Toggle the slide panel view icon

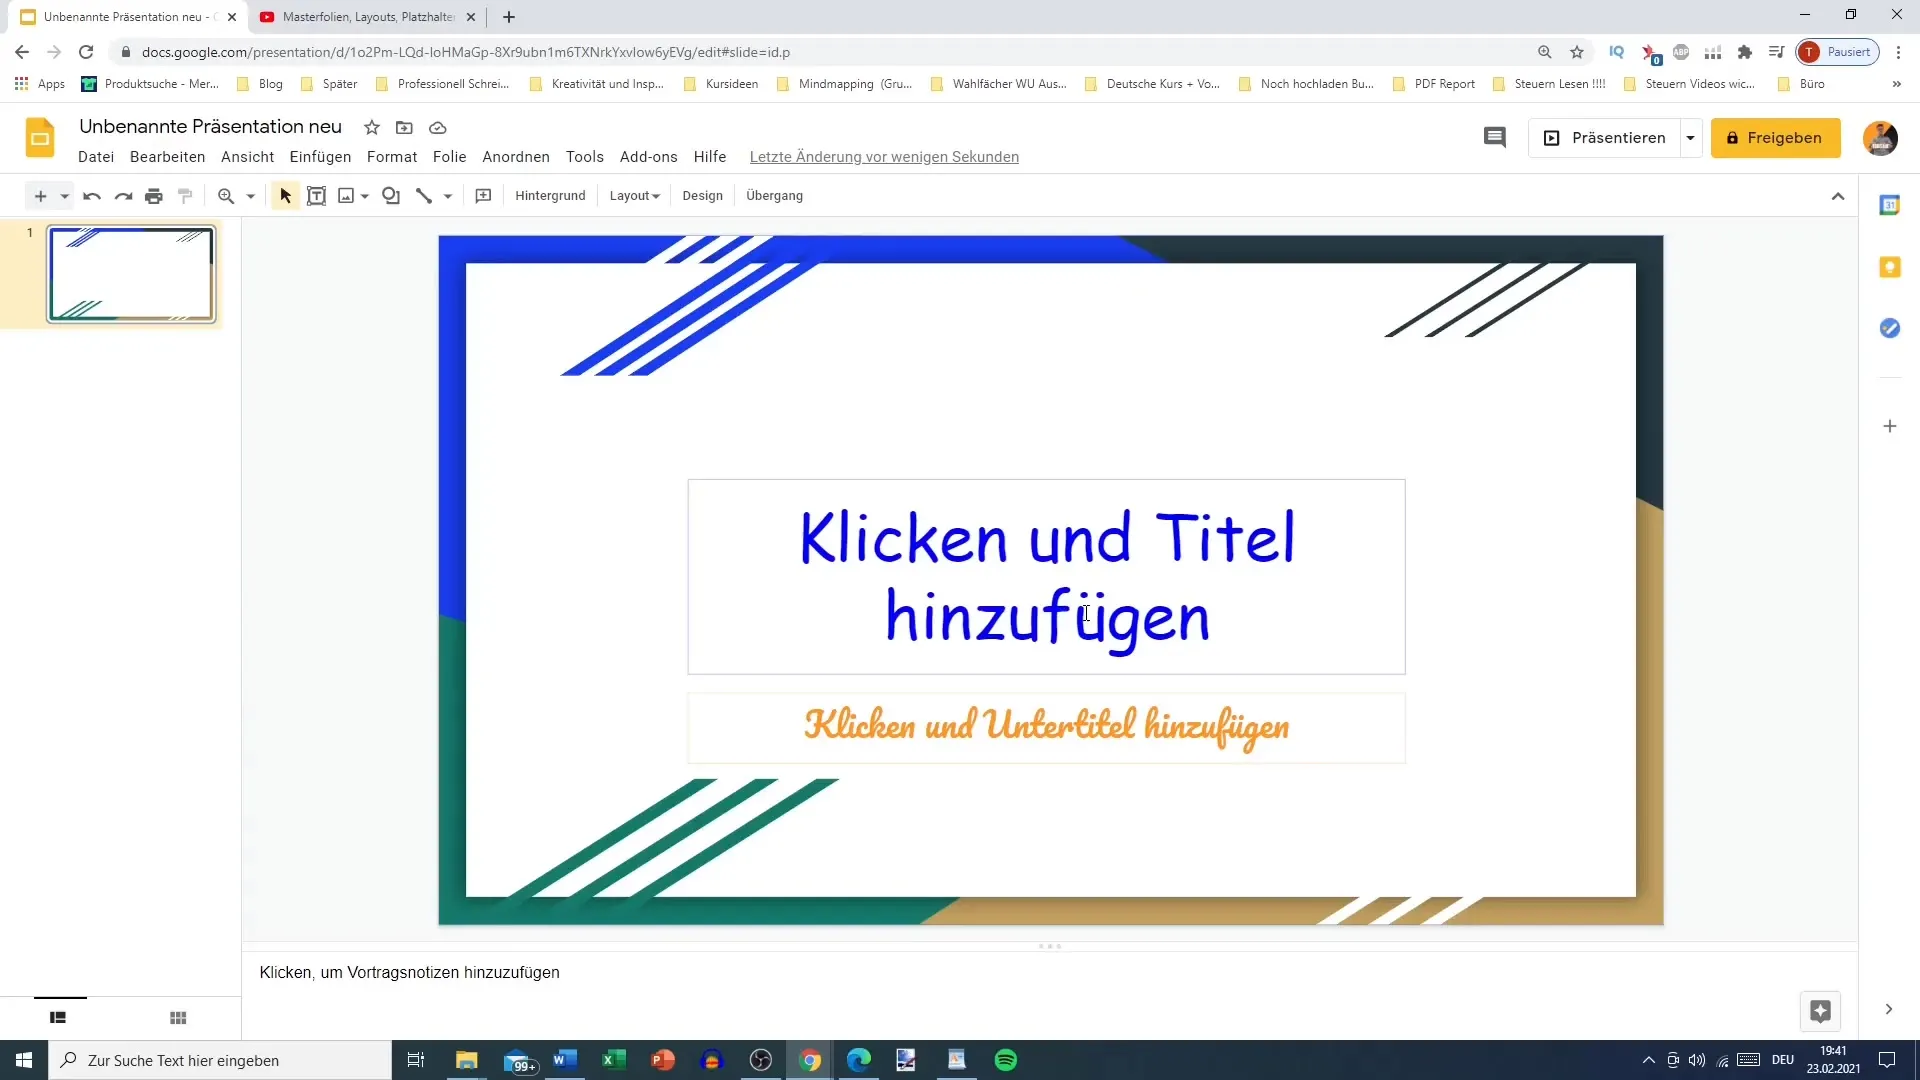coord(58,1018)
